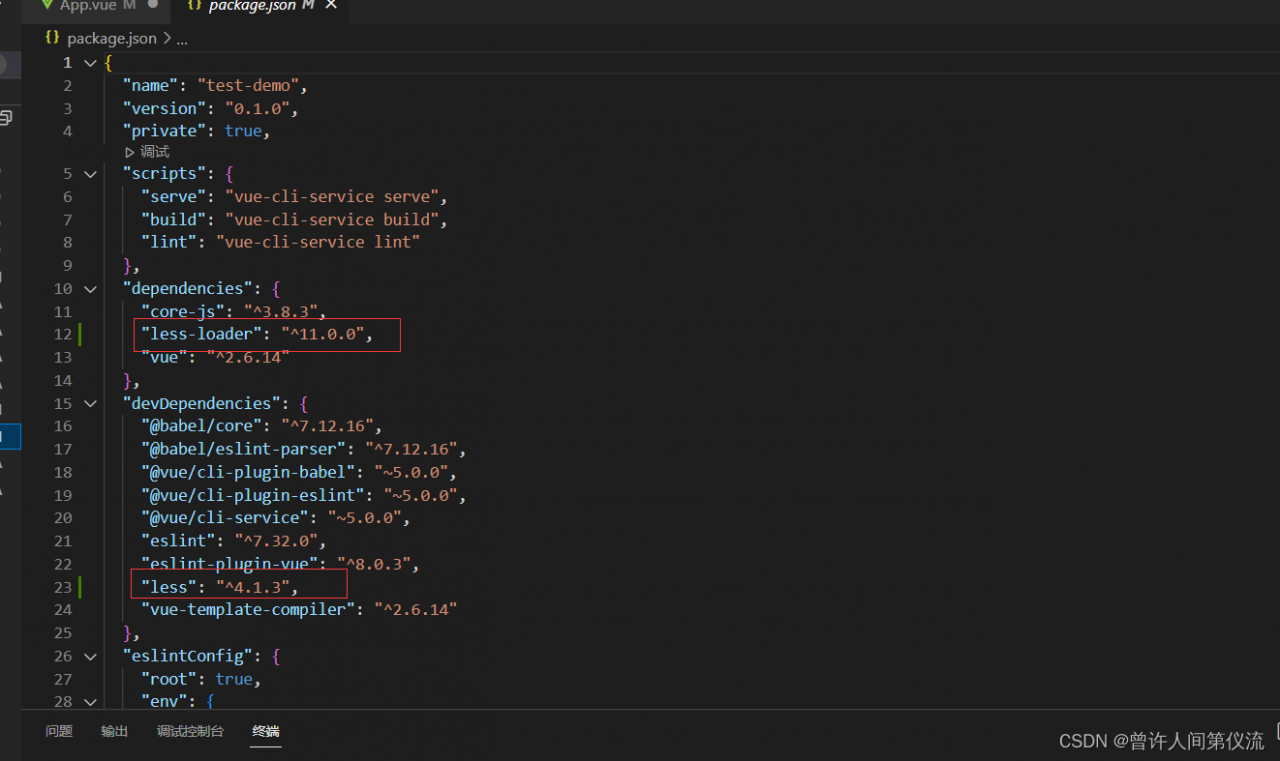Open the 问题 (Problems) panel tab
1280x761 pixels.
click(59, 732)
